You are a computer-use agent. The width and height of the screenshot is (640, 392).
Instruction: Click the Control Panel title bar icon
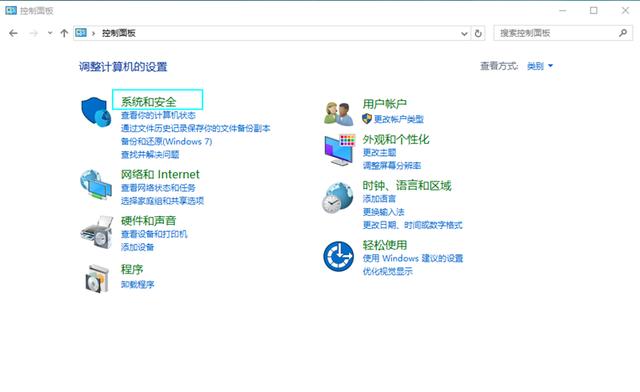11,11
